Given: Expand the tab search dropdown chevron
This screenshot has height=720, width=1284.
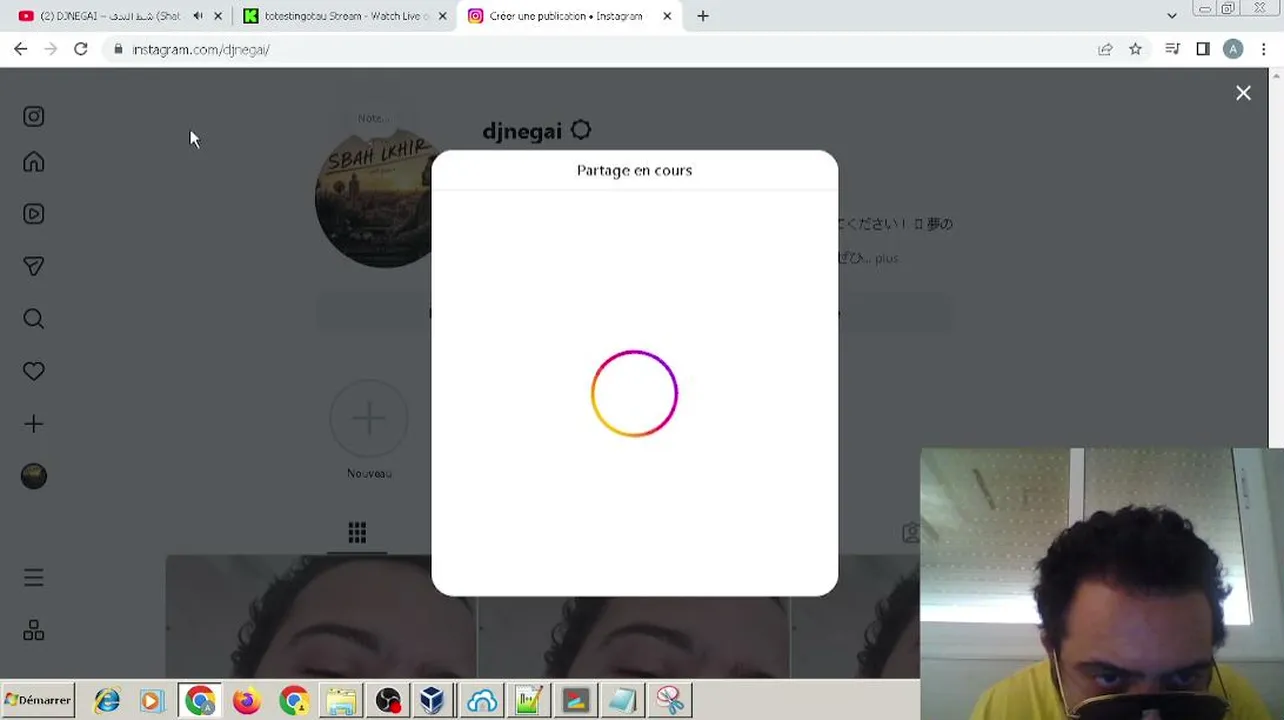Looking at the screenshot, I should tap(1172, 16).
